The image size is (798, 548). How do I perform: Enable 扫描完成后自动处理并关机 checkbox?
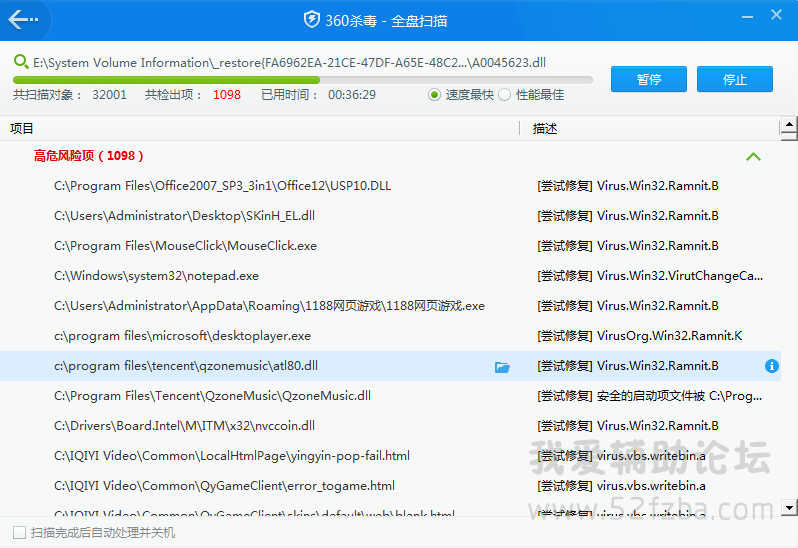(19, 533)
